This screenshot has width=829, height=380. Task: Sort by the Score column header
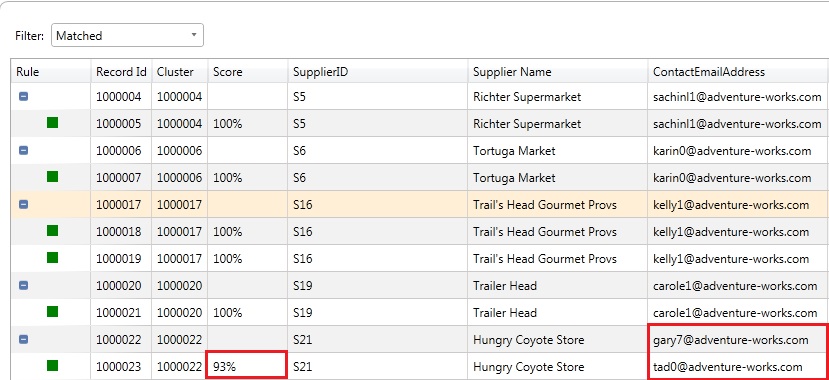248,72
